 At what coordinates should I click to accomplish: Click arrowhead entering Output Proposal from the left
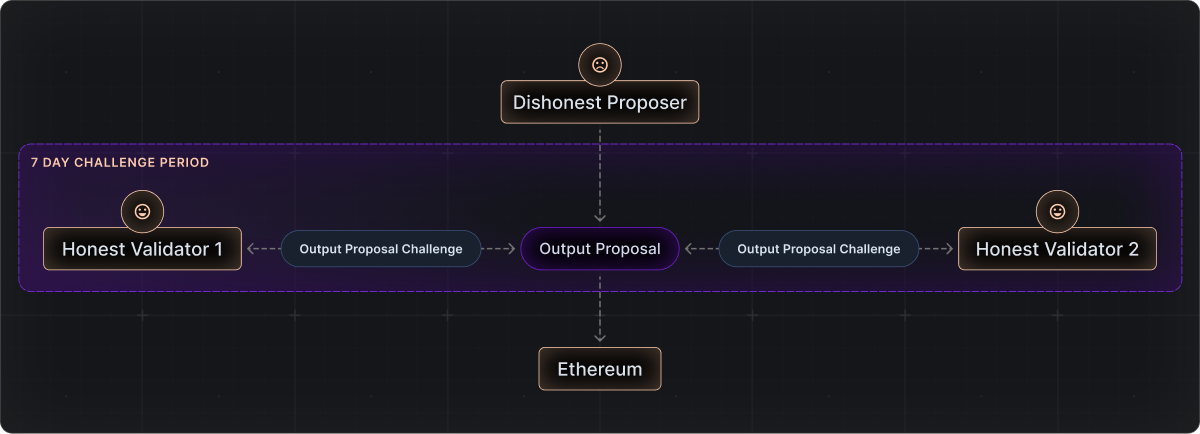[x=510, y=249]
